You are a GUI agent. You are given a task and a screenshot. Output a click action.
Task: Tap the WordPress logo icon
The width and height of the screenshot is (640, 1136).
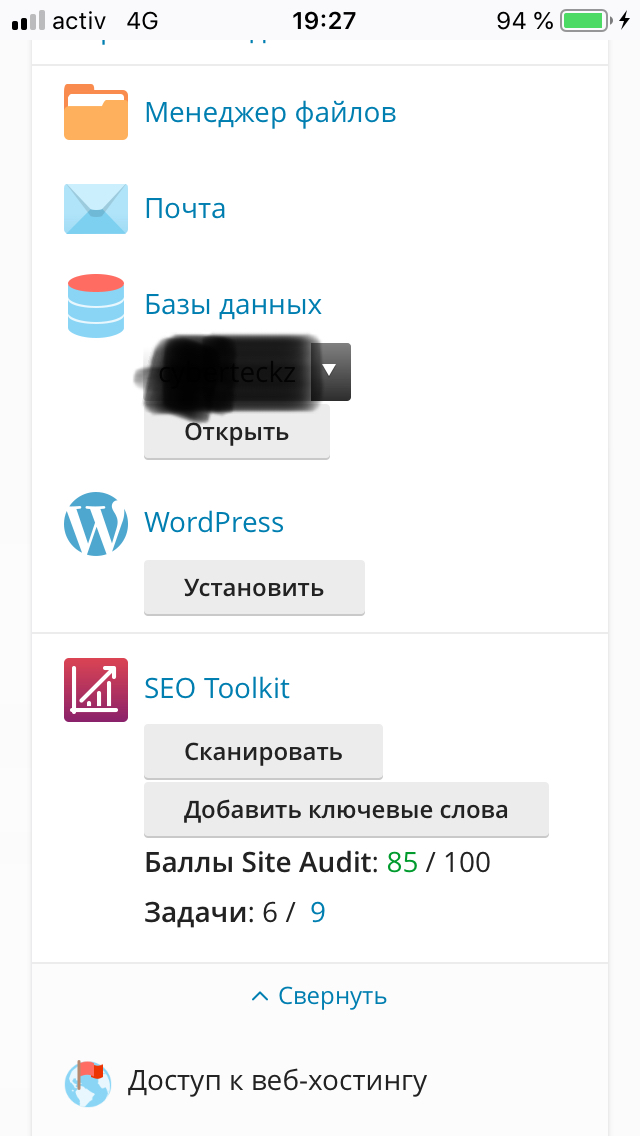tap(96, 523)
